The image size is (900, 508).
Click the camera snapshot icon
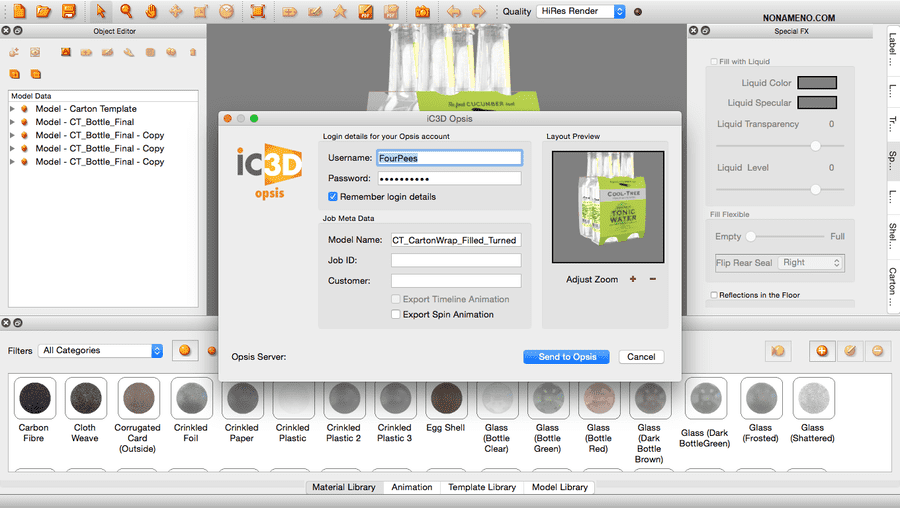[x=422, y=12]
